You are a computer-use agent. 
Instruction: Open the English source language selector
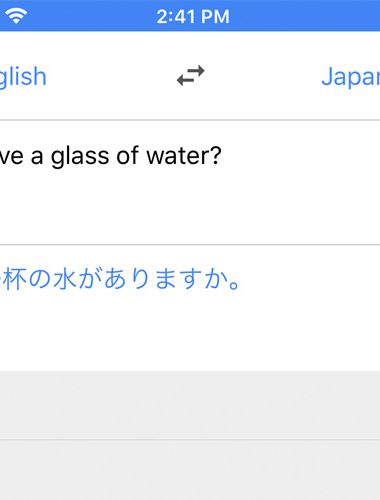click(x=23, y=77)
